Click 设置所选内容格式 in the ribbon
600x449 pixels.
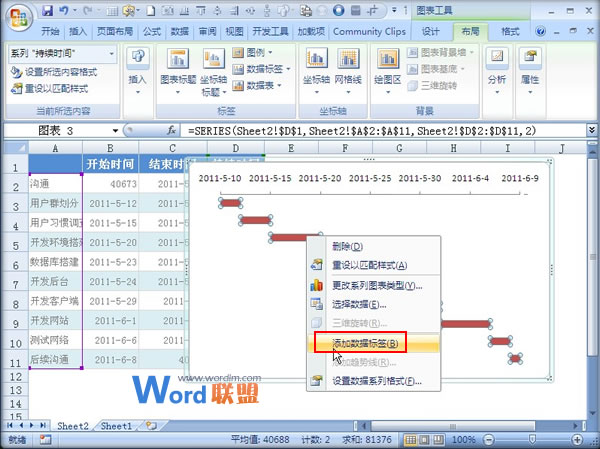[54, 72]
